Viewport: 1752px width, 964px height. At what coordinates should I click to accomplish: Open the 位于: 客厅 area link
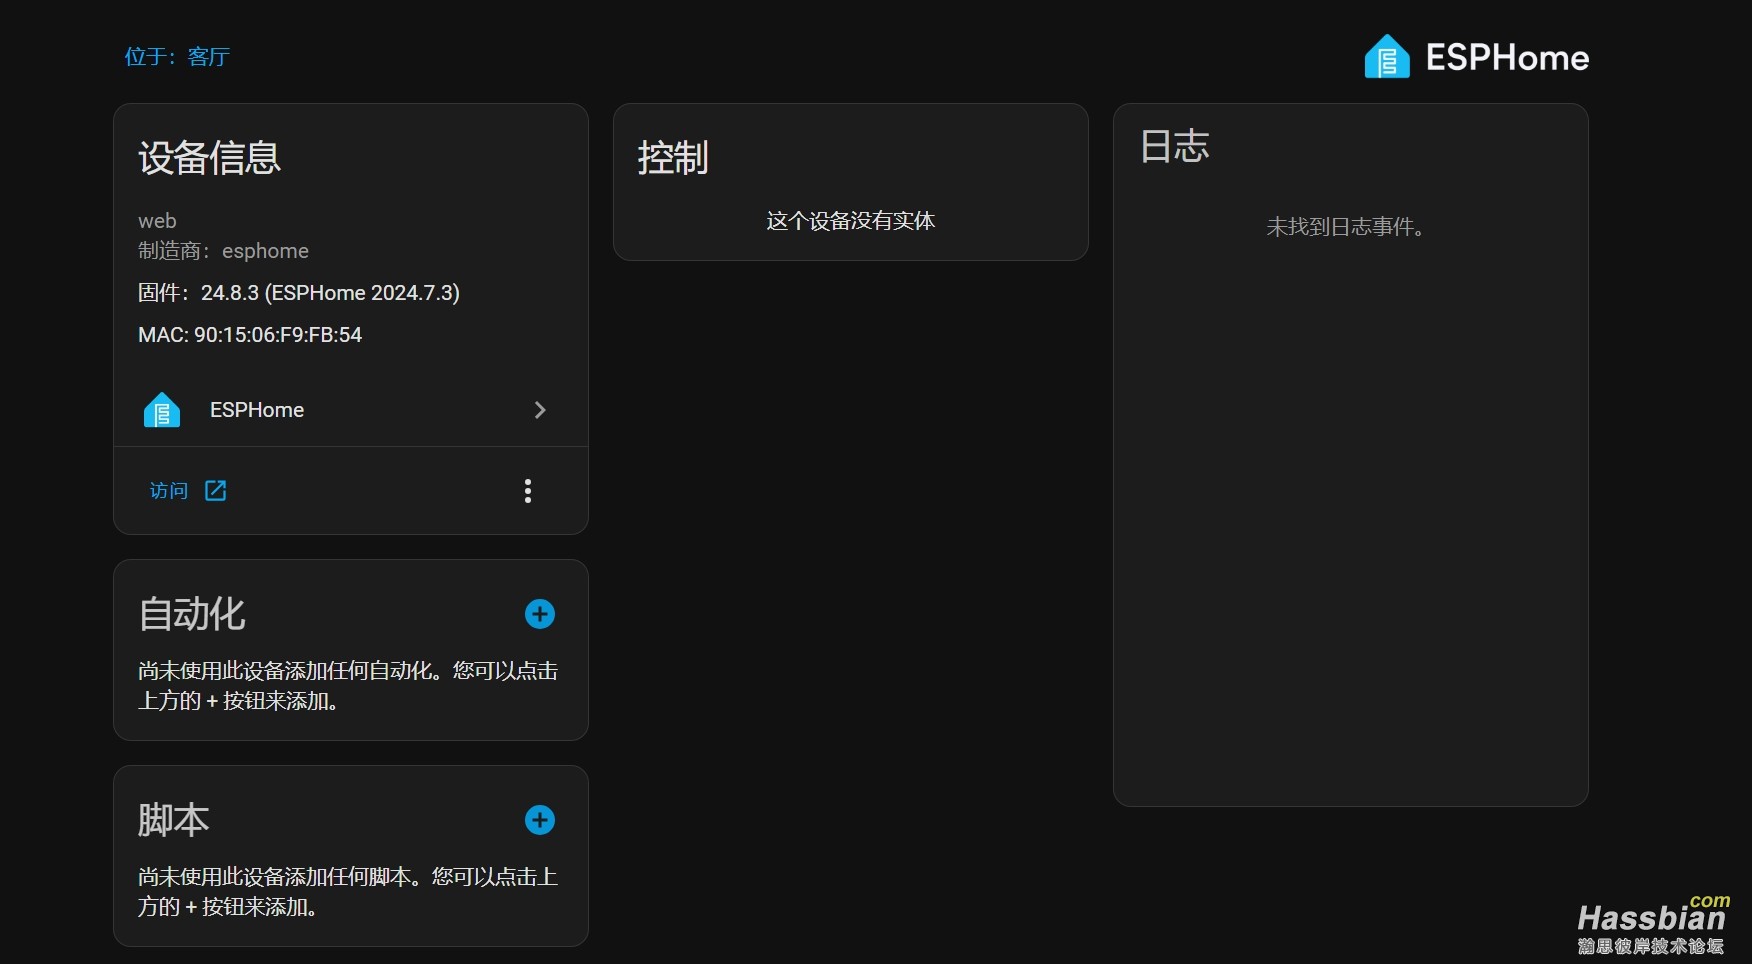coord(177,57)
